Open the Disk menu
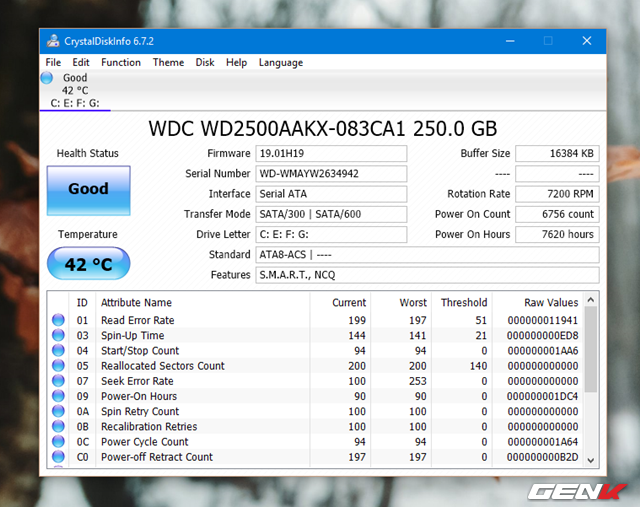This screenshot has width=640, height=507. [204, 62]
